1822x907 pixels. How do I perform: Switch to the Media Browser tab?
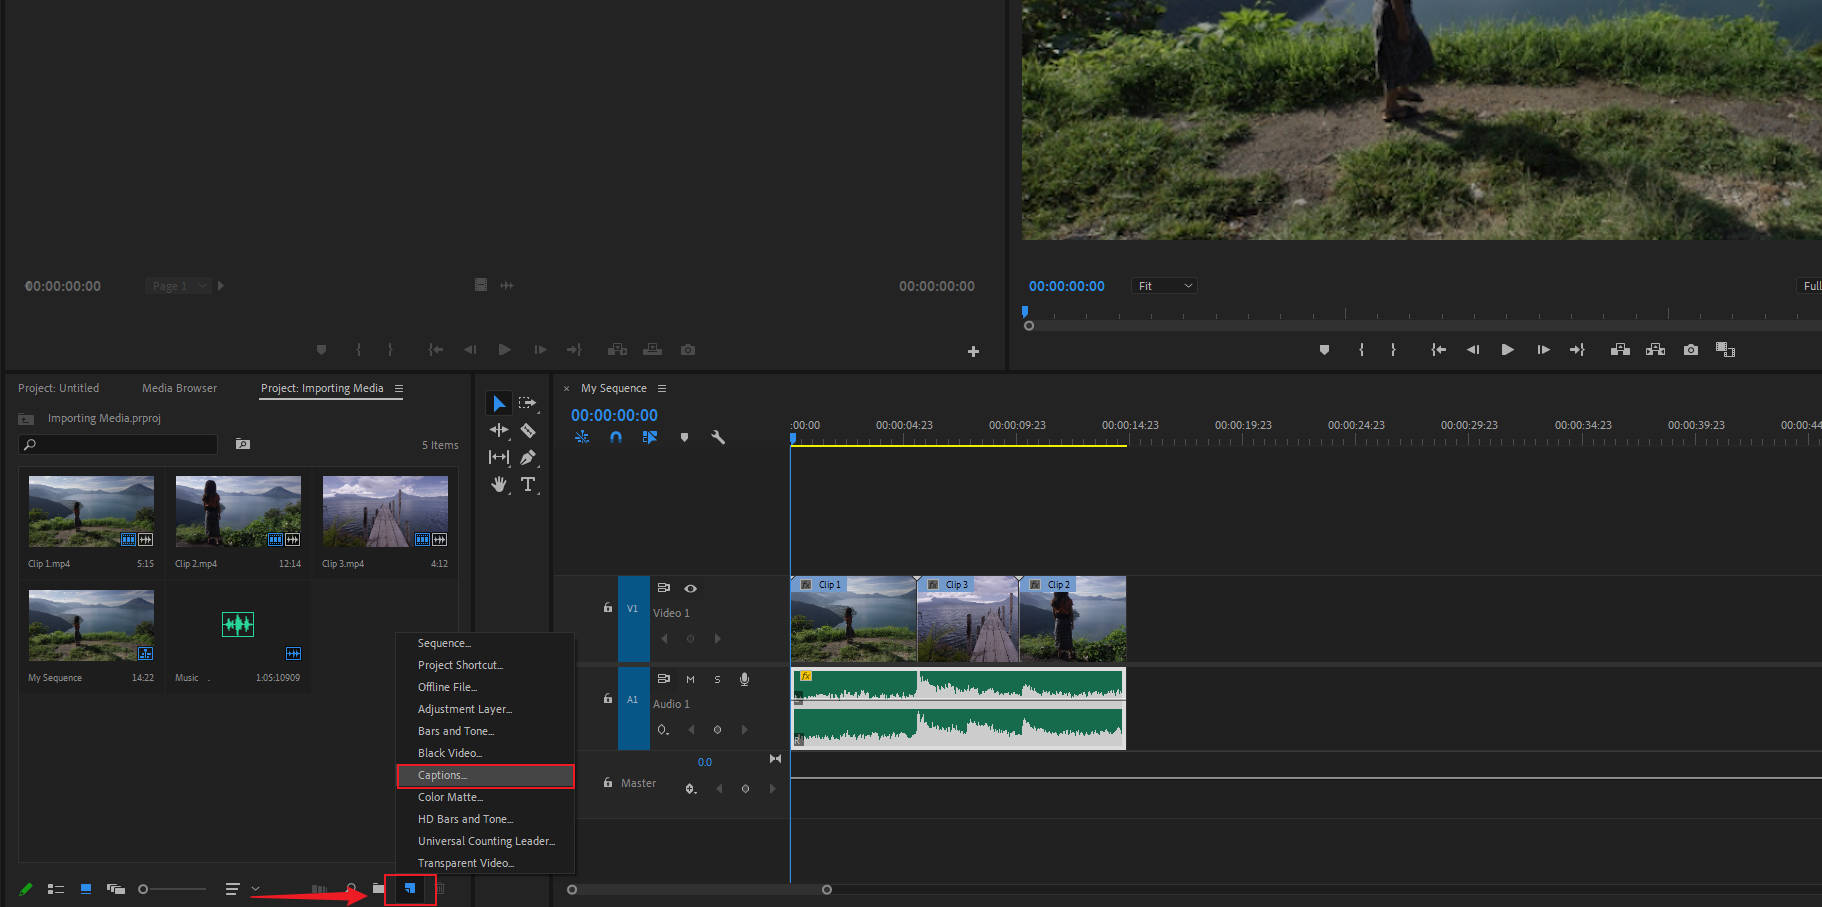pyautogui.click(x=179, y=388)
